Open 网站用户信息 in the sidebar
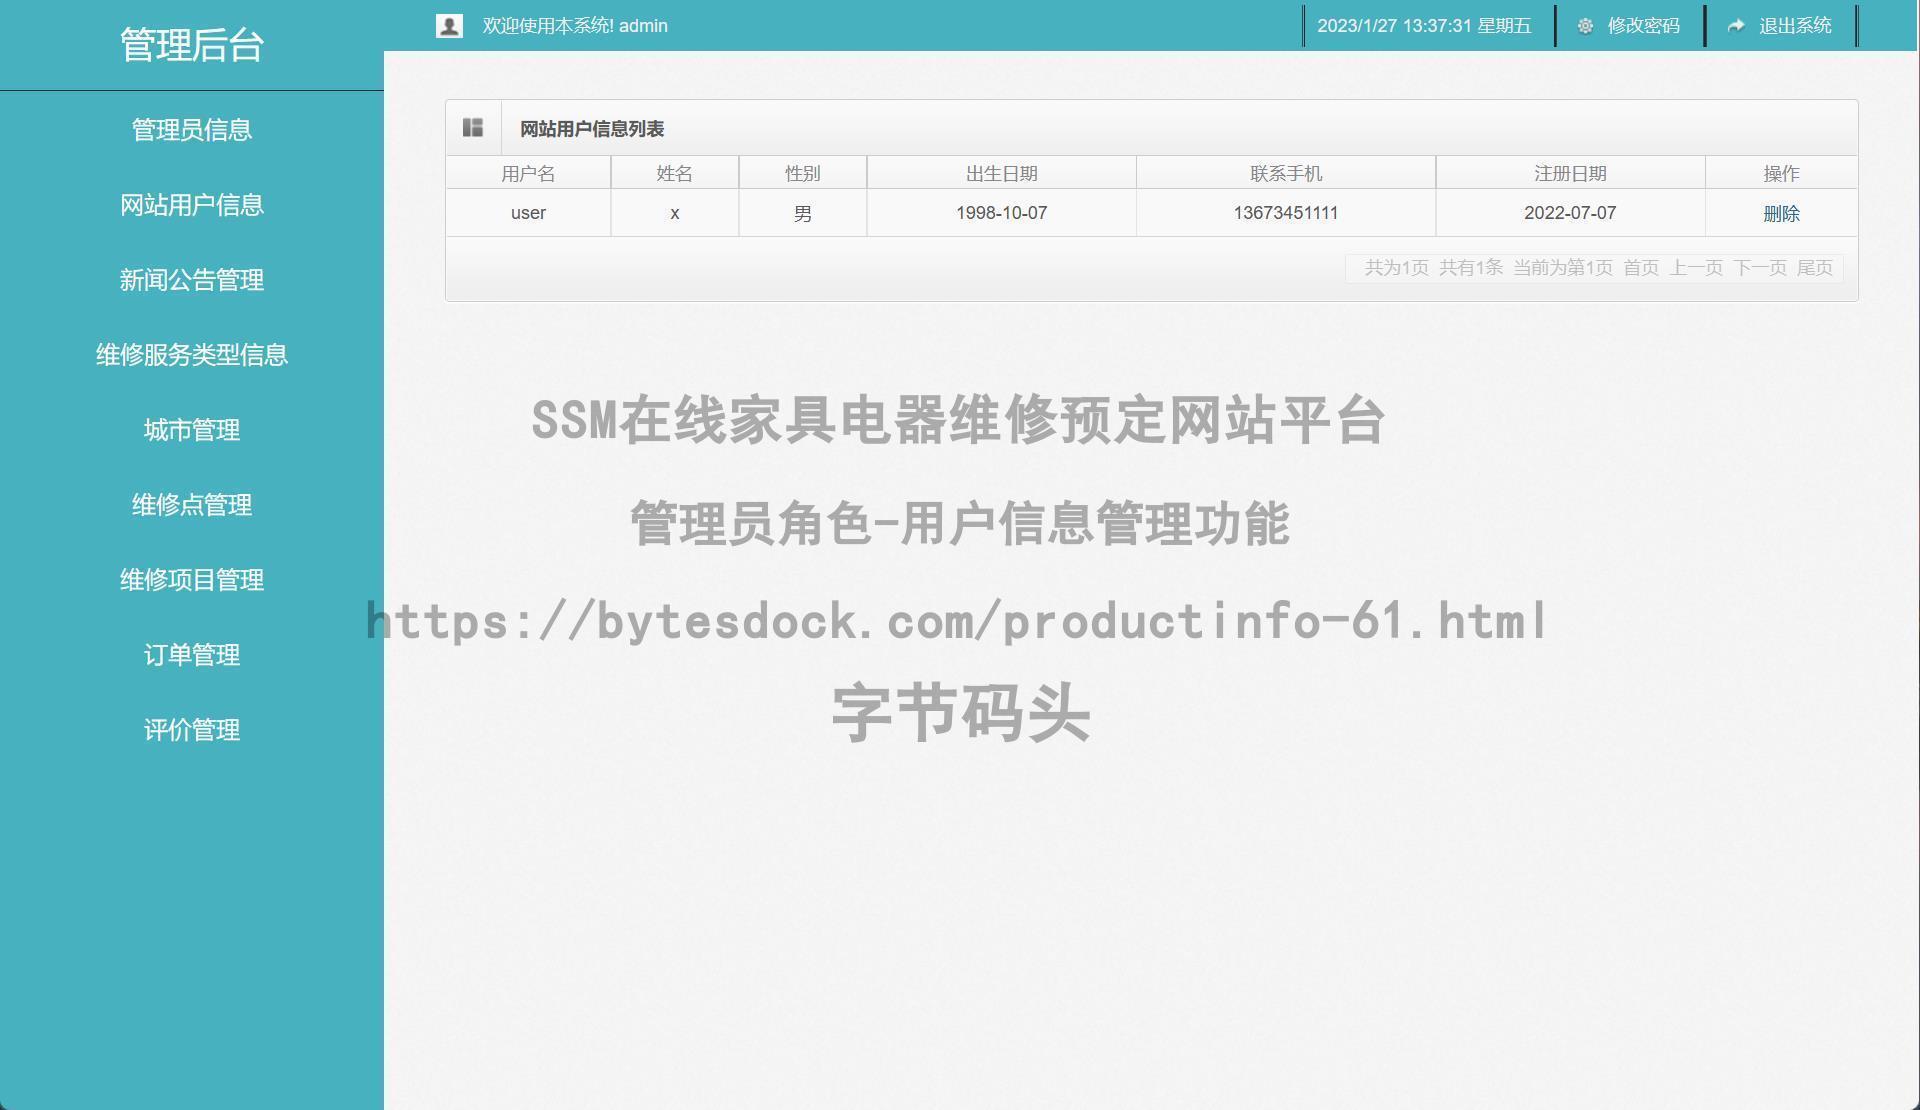 [191, 205]
